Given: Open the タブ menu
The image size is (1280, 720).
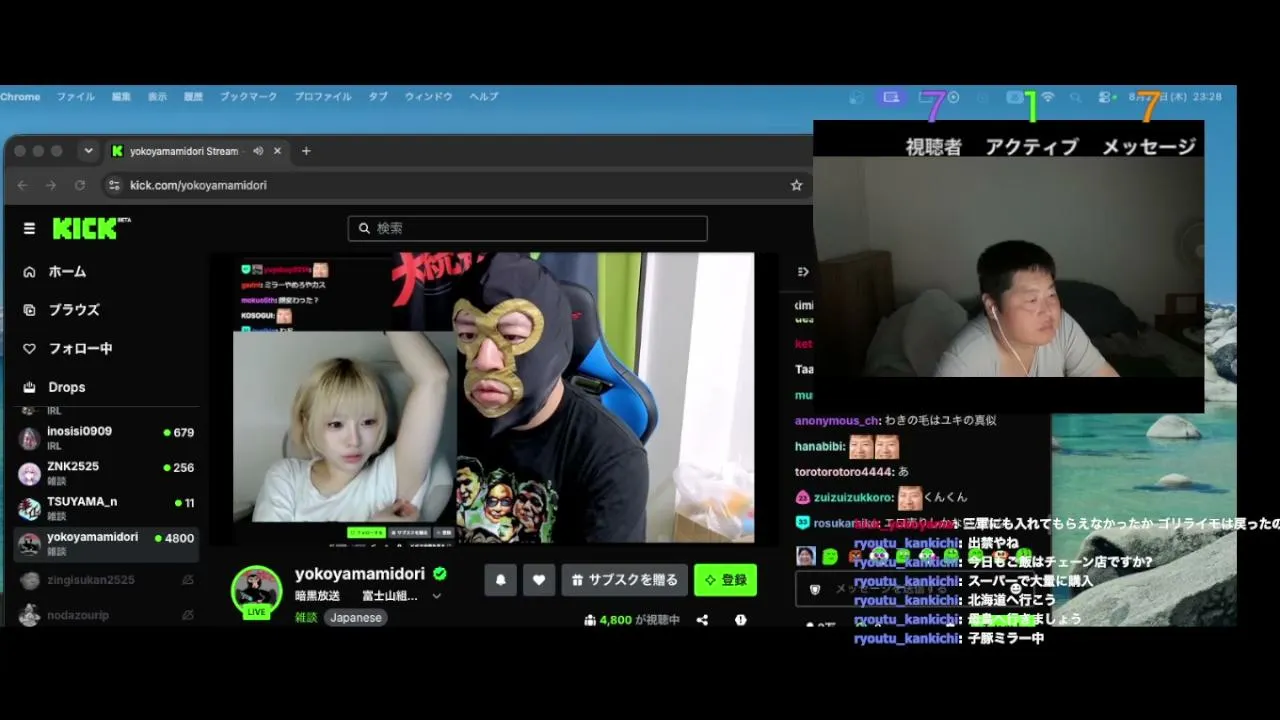Looking at the screenshot, I should pos(378,97).
